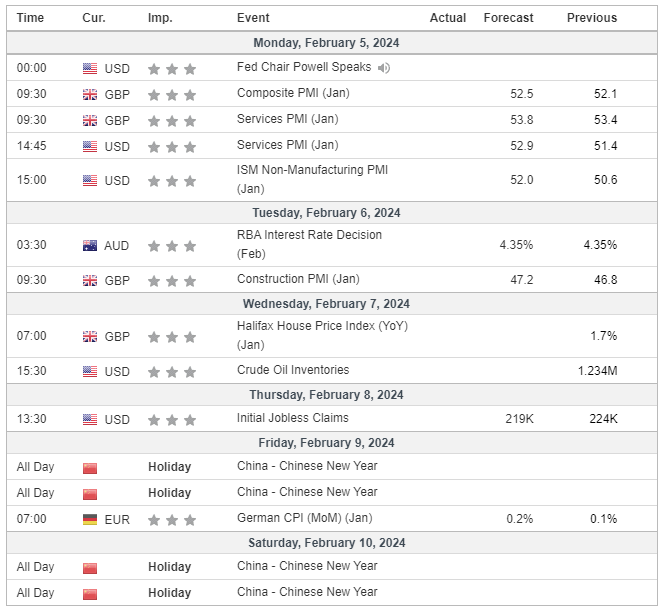Viewport: 666px width, 613px height.
Task: Click the Forecast column header
Action: [x=508, y=18]
